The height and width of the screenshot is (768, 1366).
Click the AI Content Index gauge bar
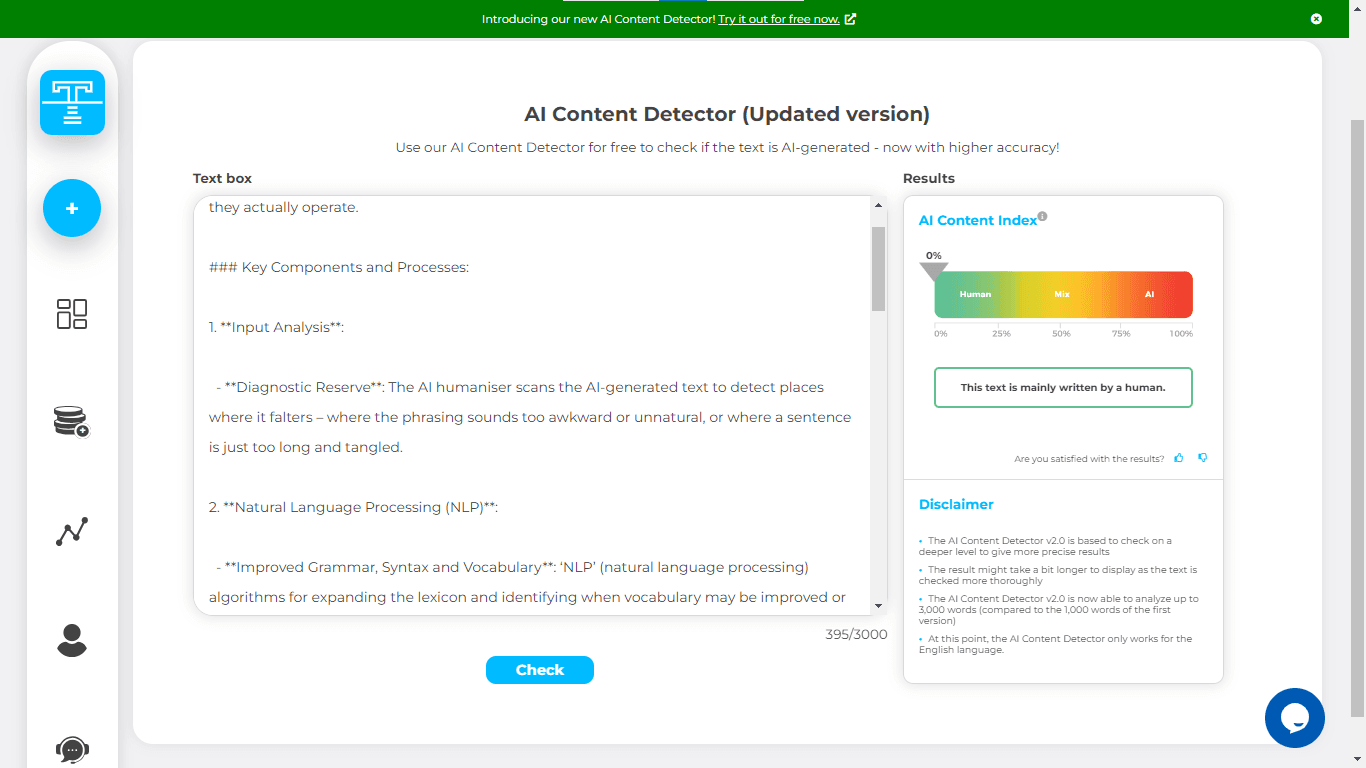(1063, 295)
